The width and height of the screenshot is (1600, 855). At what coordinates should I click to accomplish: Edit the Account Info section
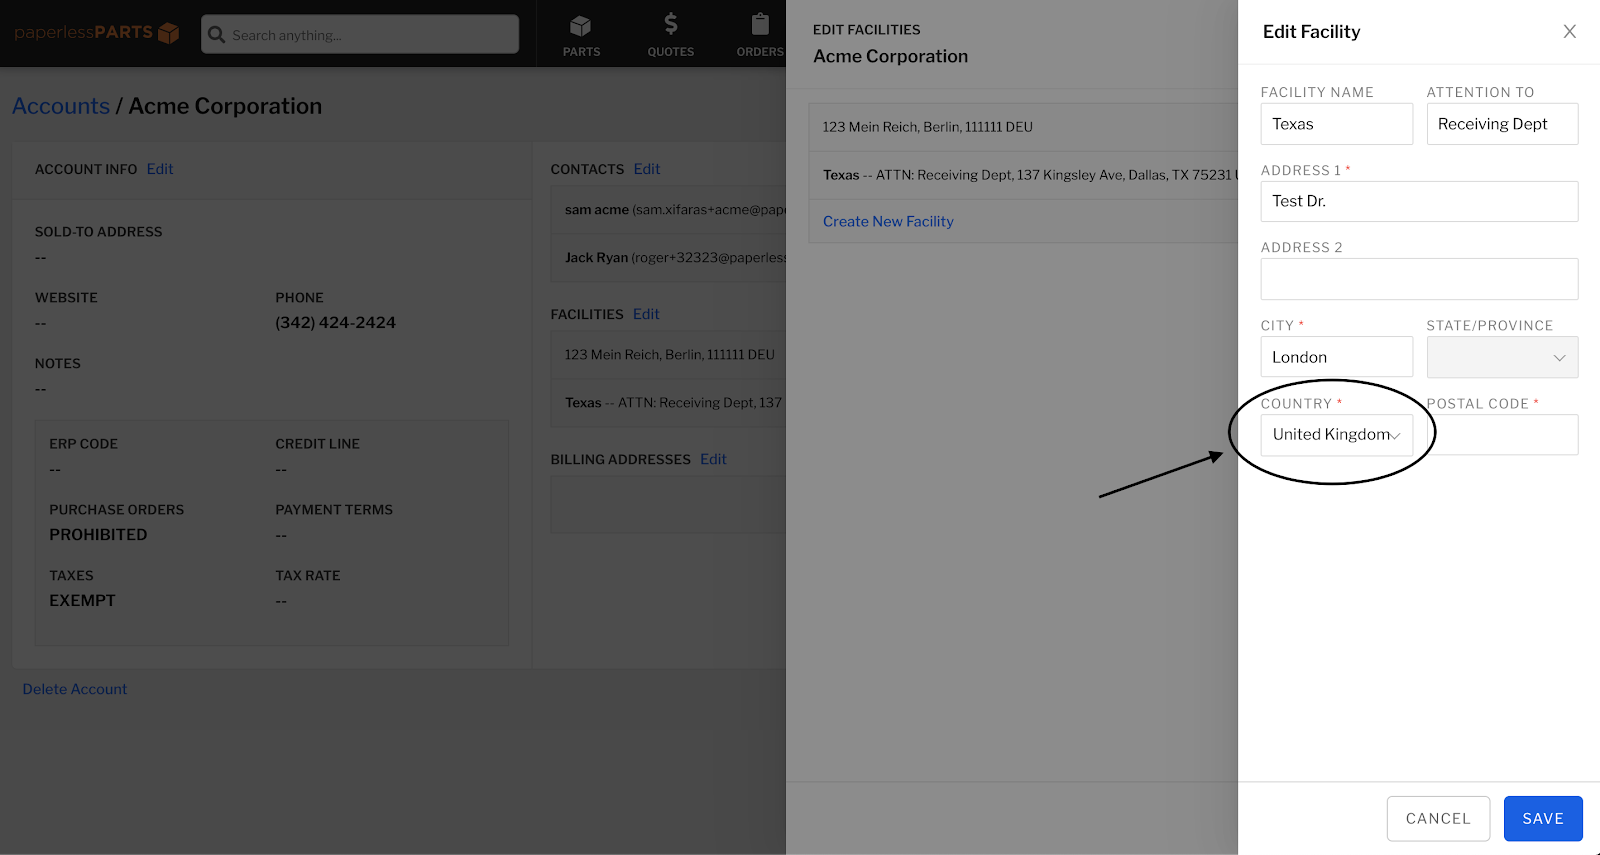[x=160, y=169]
